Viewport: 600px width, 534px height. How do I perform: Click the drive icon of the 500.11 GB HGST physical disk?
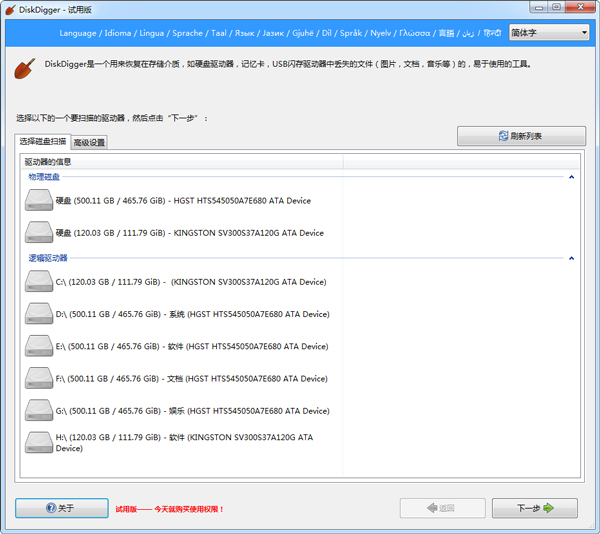39,200
